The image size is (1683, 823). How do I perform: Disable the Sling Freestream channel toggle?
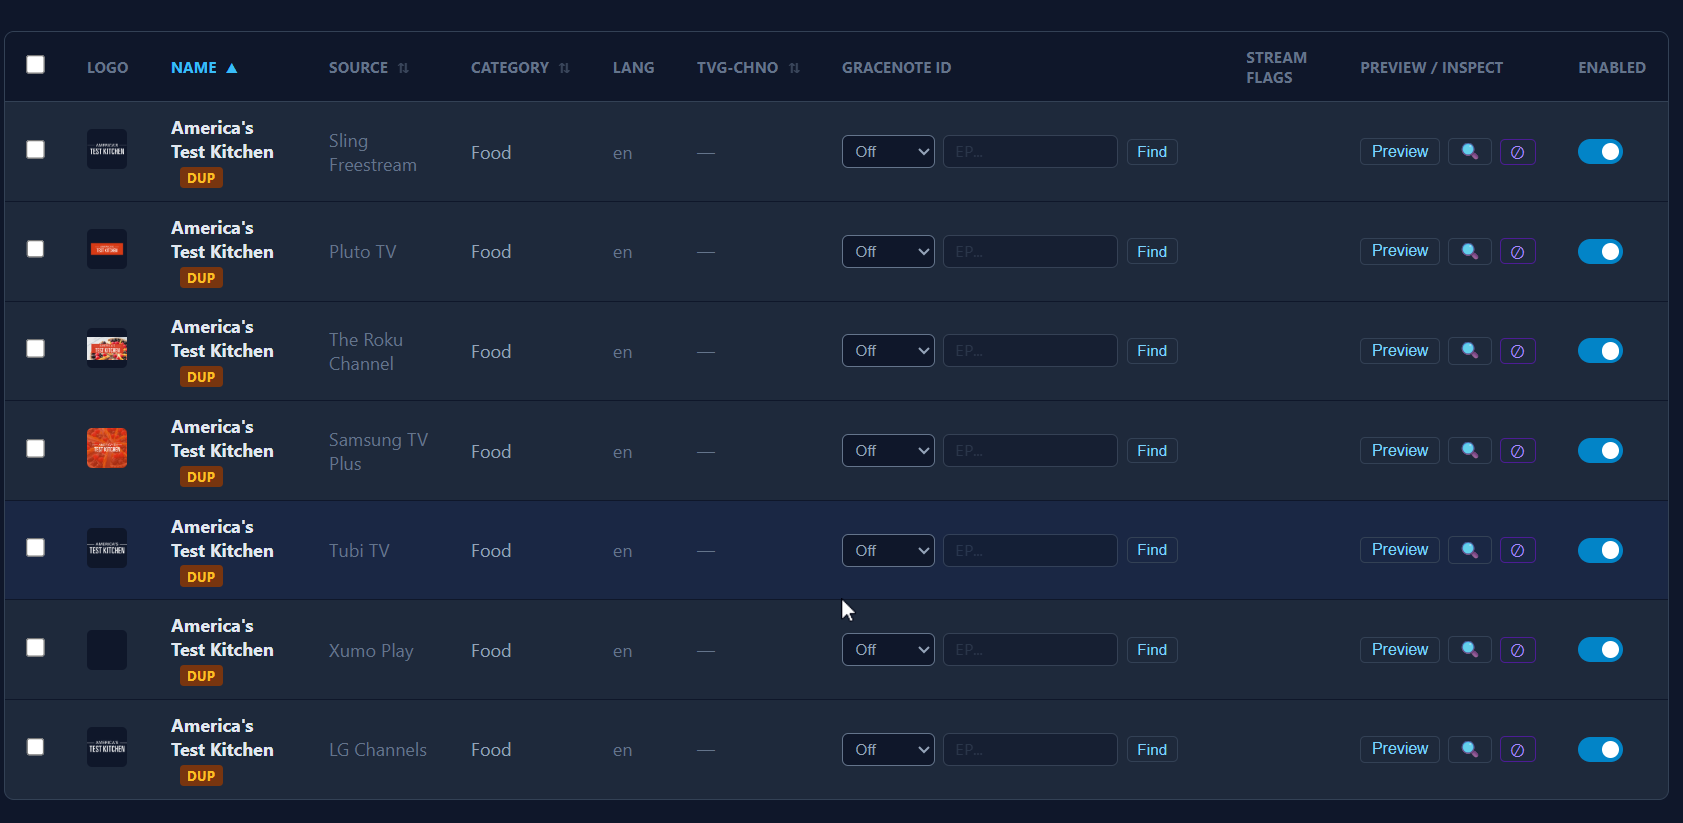[x=1599, y=152]
